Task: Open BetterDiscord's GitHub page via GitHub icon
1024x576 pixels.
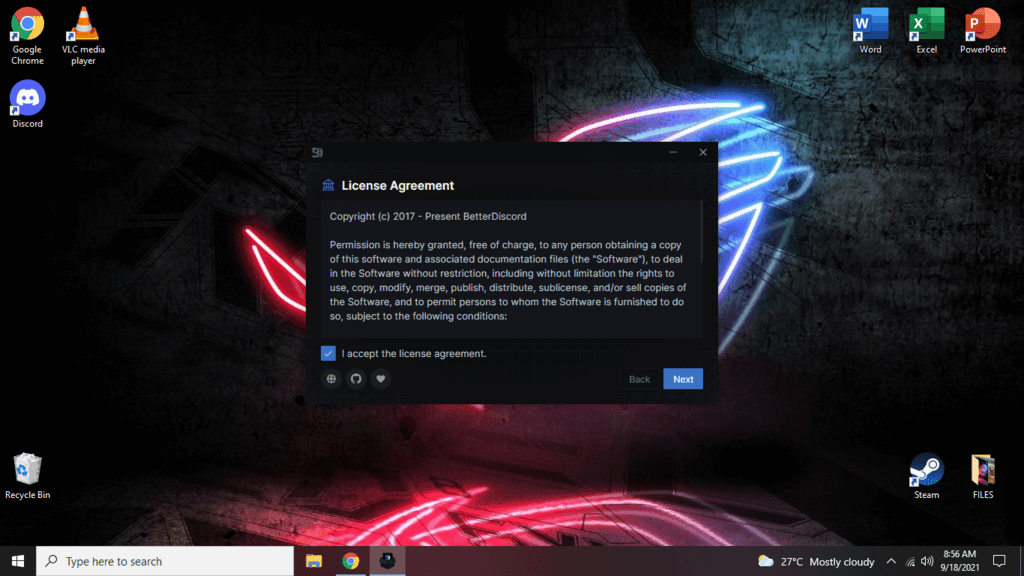Action: click(x=355, y=379)
